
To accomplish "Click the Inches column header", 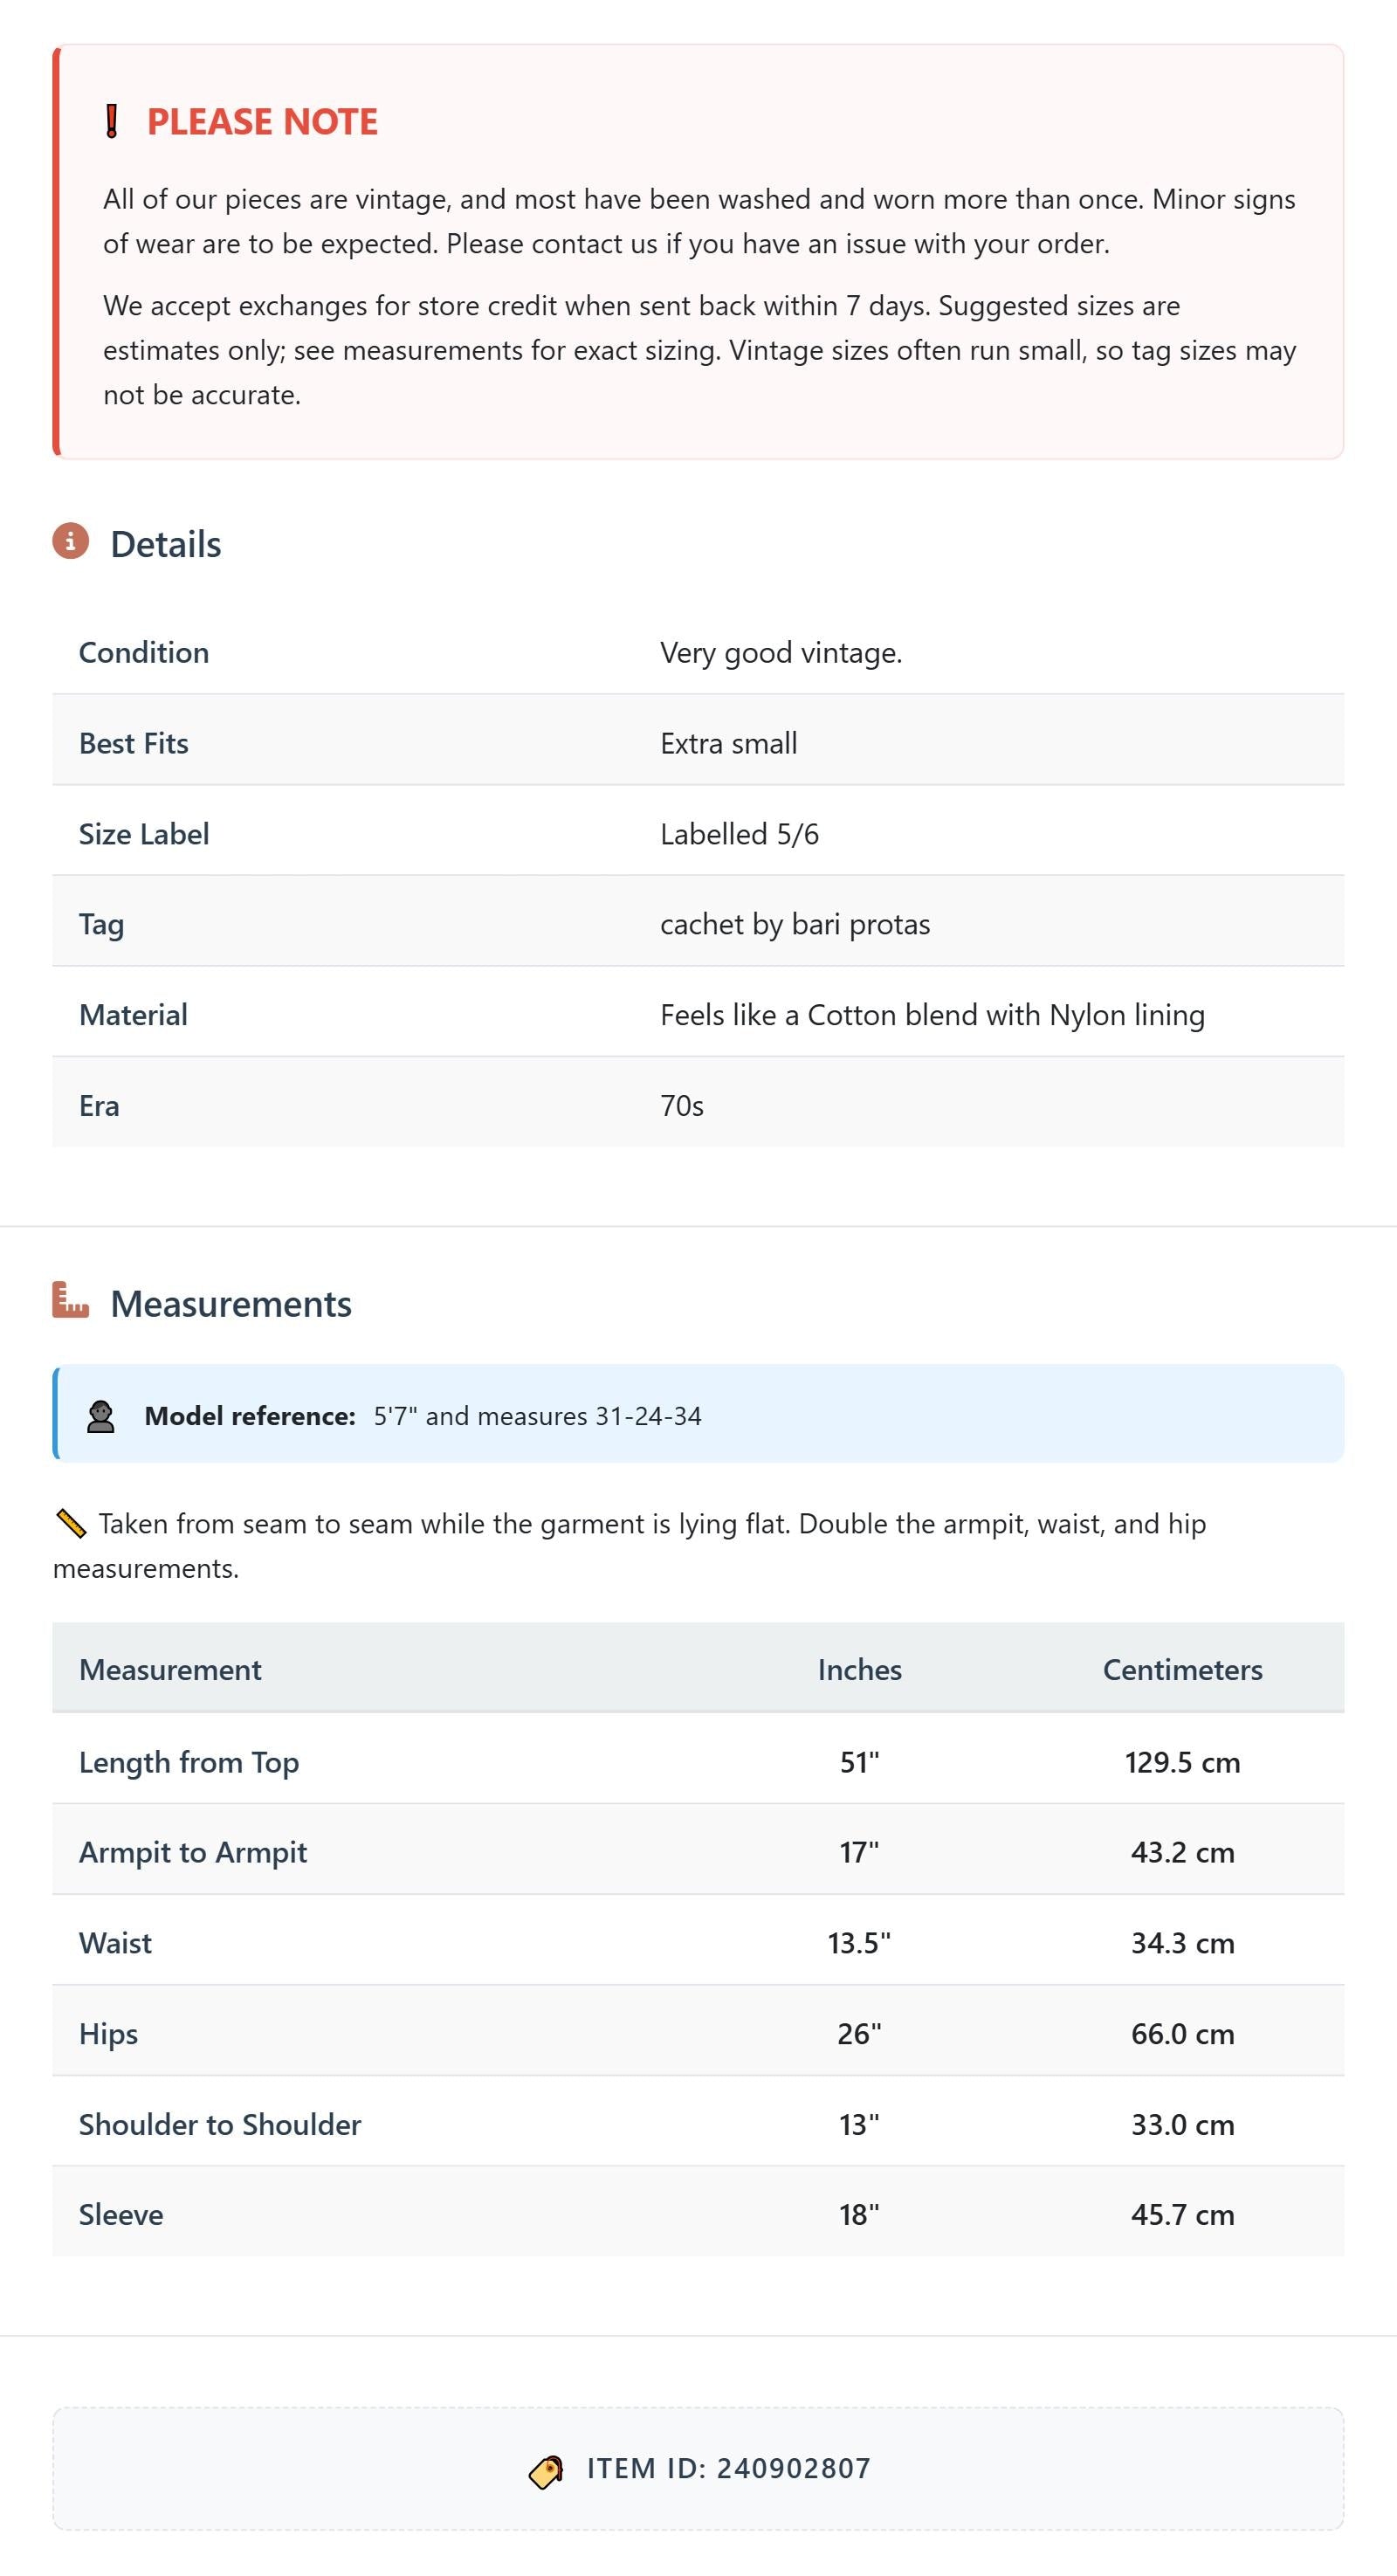I will (x=859, y=1669).
